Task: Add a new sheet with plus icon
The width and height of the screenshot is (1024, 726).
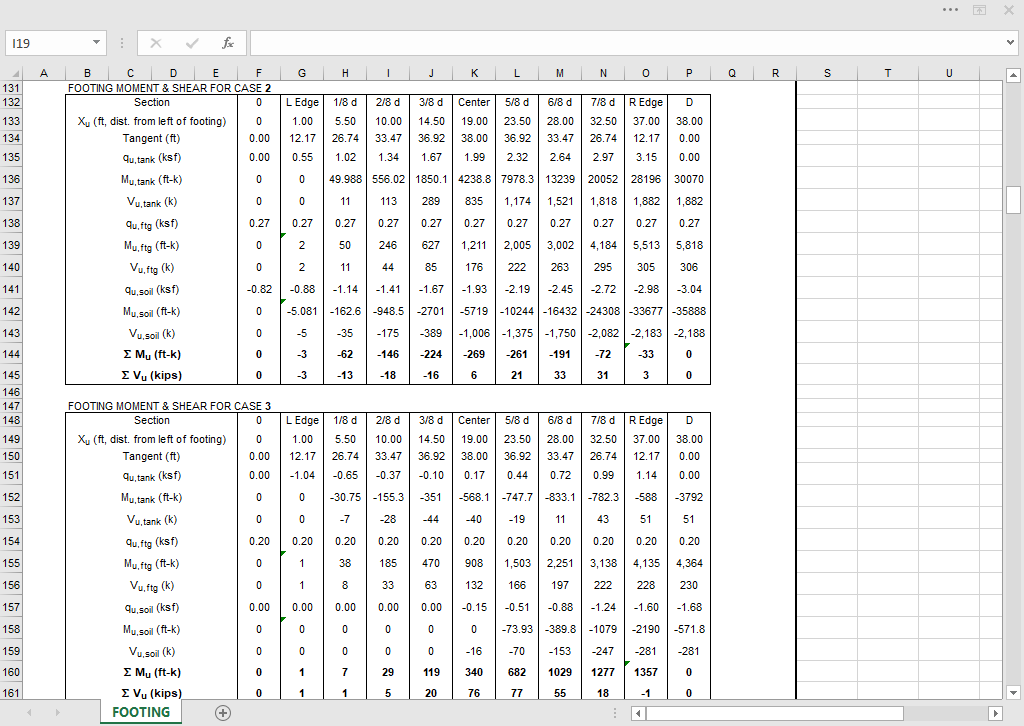Action: pos(223,713)
